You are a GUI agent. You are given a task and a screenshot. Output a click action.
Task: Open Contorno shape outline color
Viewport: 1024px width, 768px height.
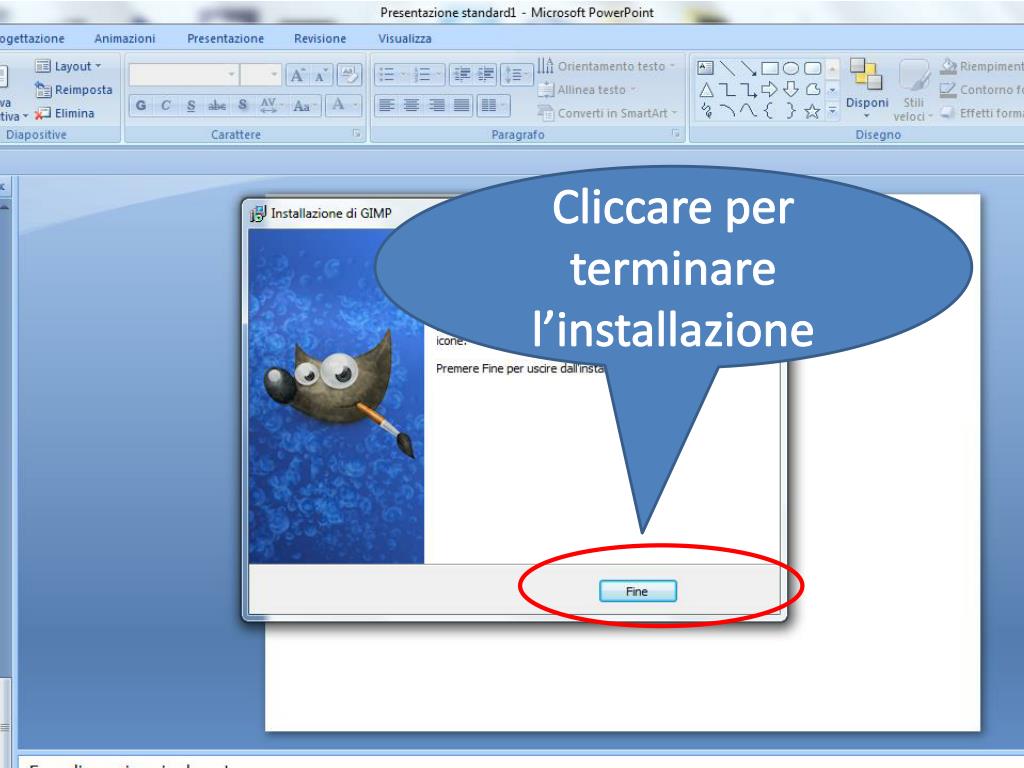click(982, 89)
